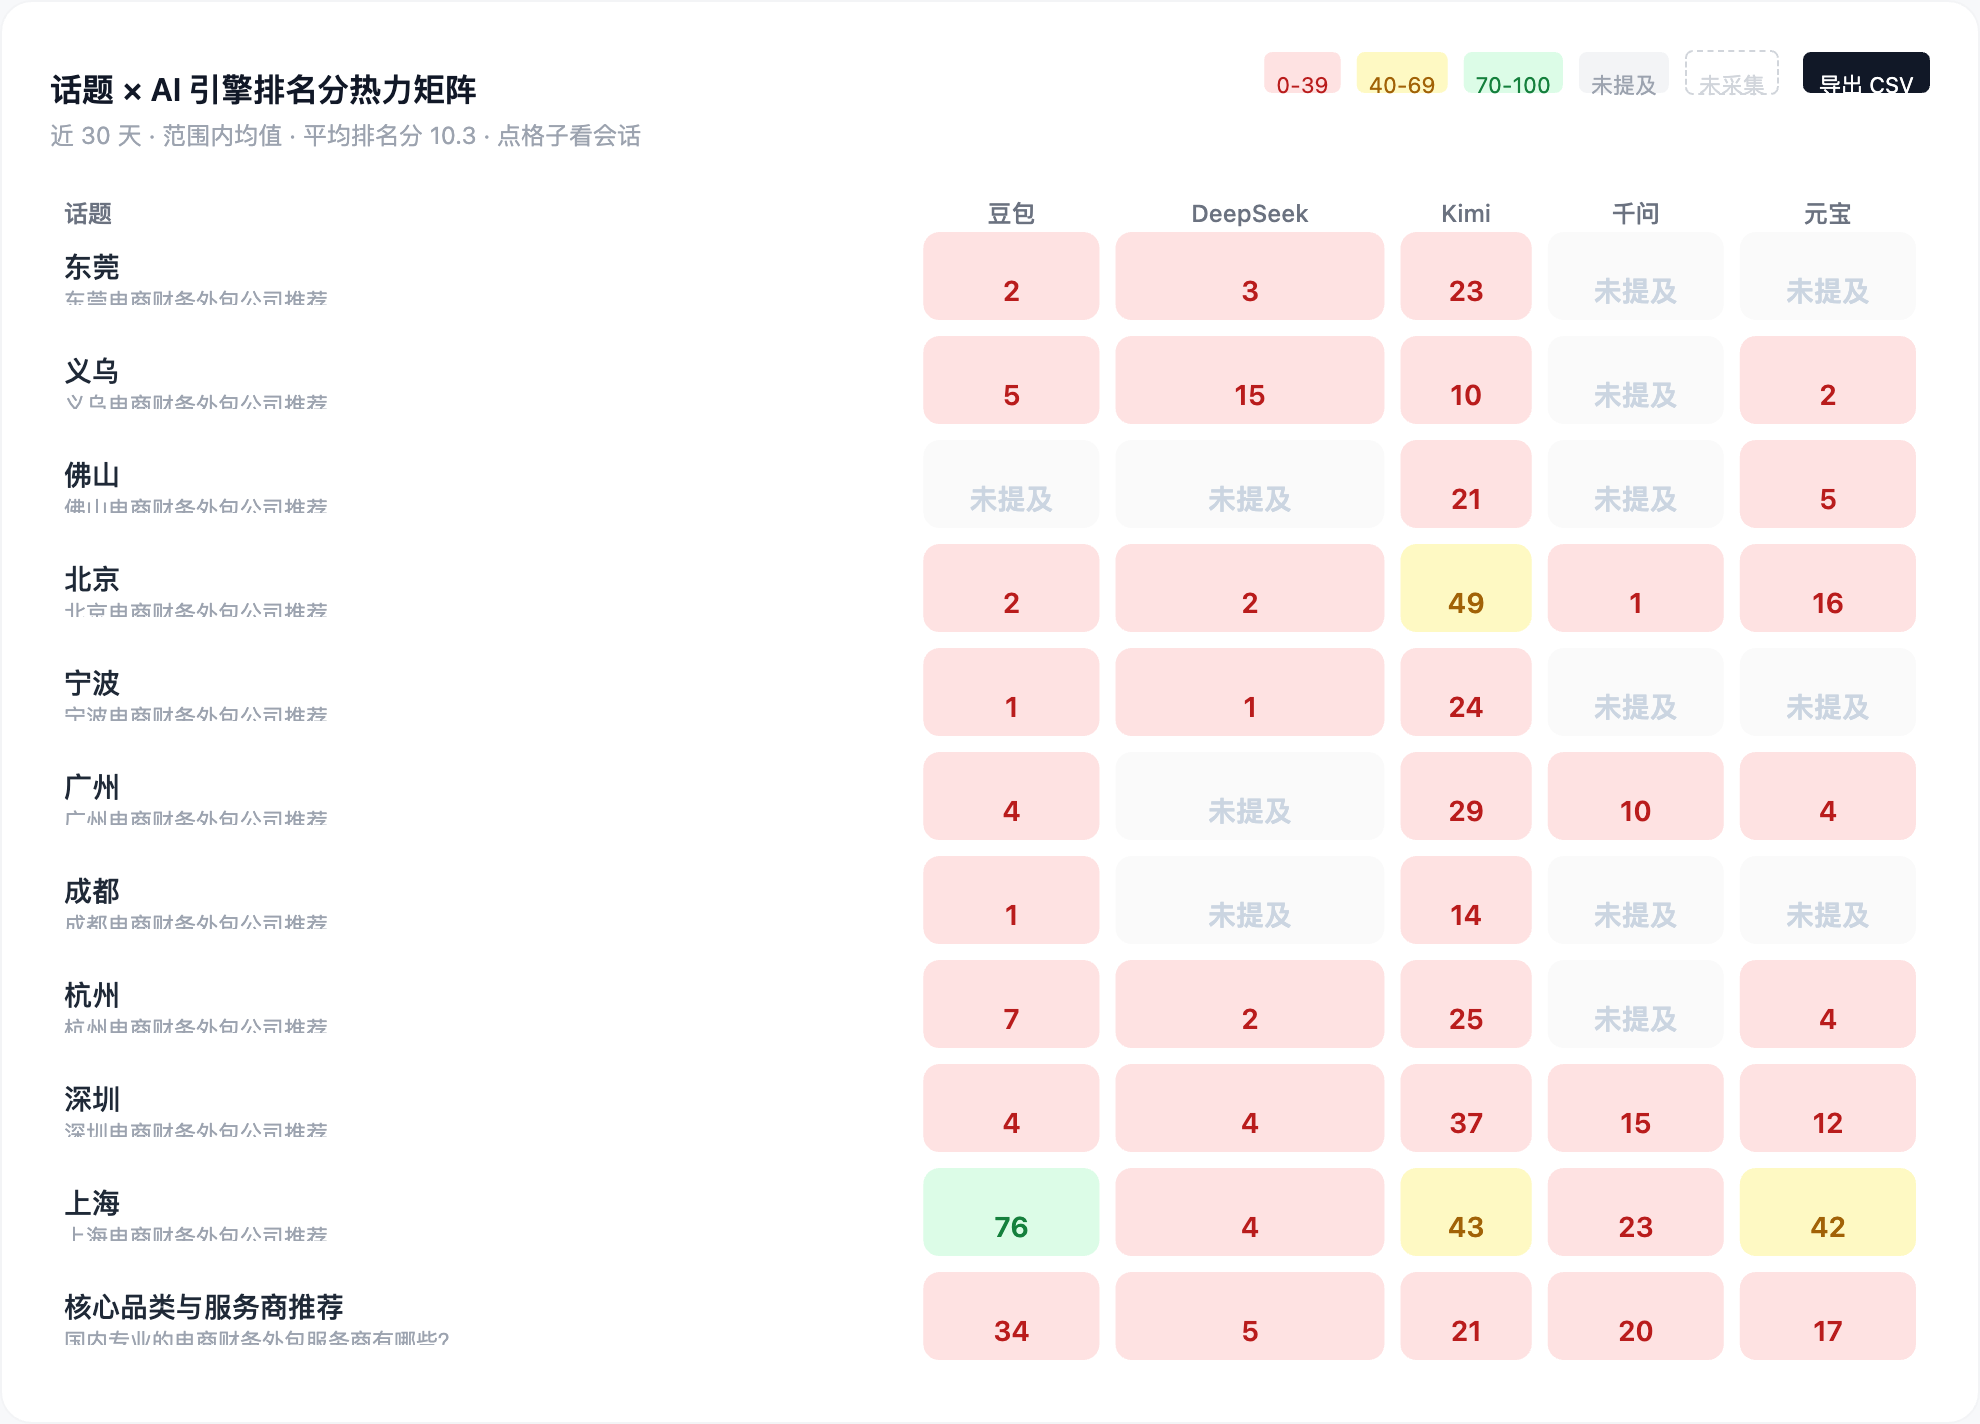Open the 深圳 元宝 cell showing 12
Screen dimensions: 1980x1424
tap(1827, 1108)
